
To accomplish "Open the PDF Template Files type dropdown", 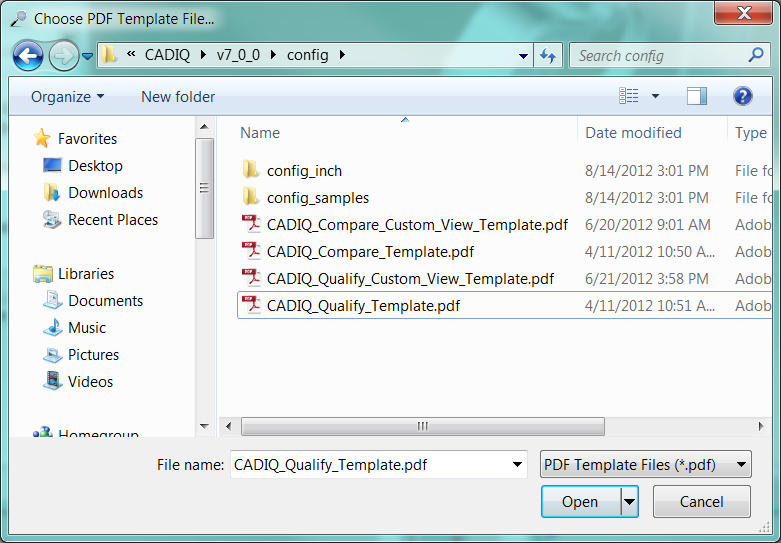I will pyautogui.click(x=646, y=464).
